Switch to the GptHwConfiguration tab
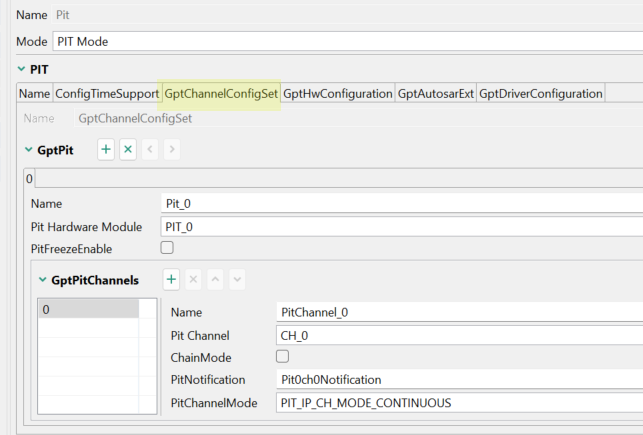This screenshot has height=435, width=643. (x=337, y=93)
